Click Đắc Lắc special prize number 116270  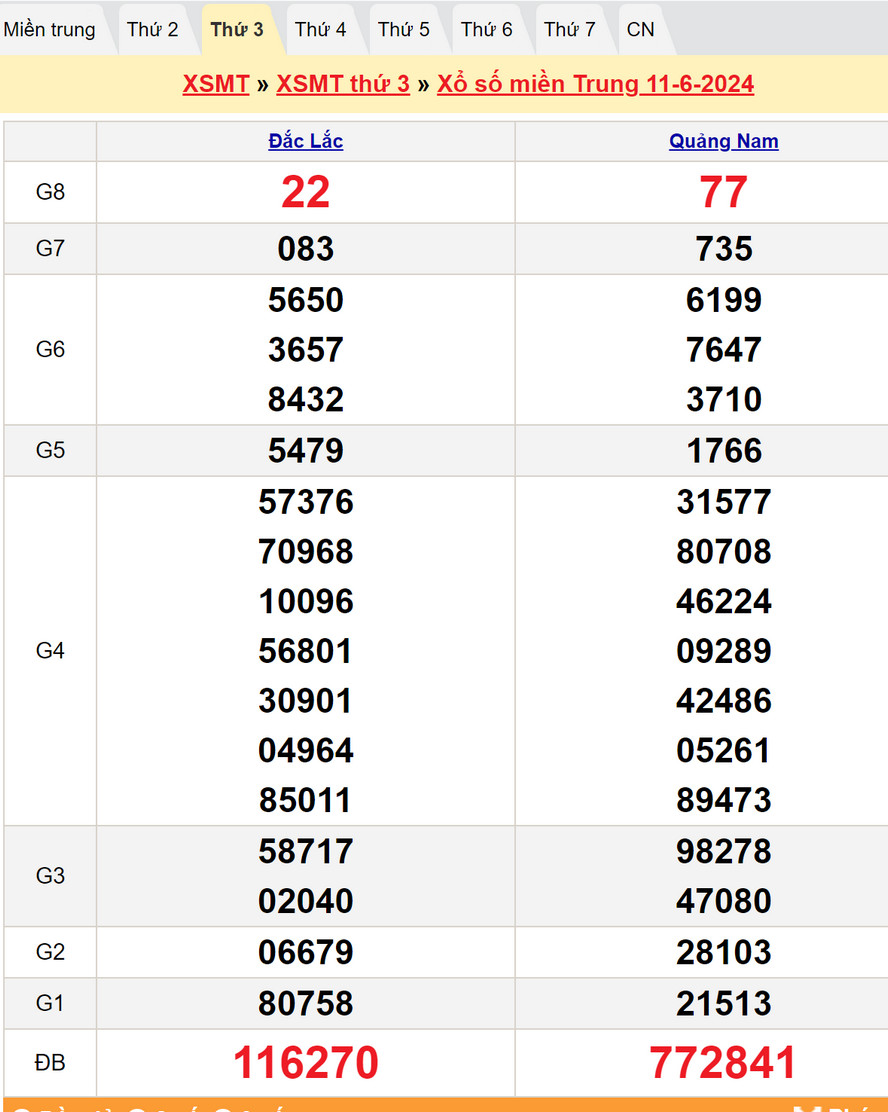[306, 1063]
